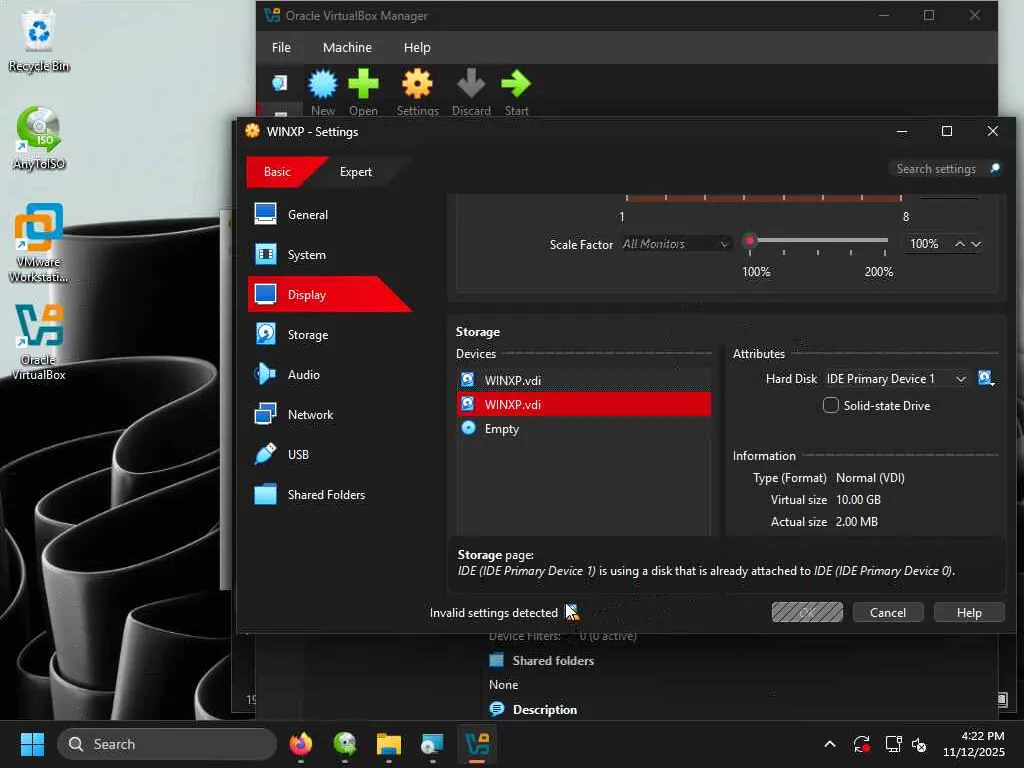1024x768 pixels.
Task: Select Display settings category
Action: 330,295
